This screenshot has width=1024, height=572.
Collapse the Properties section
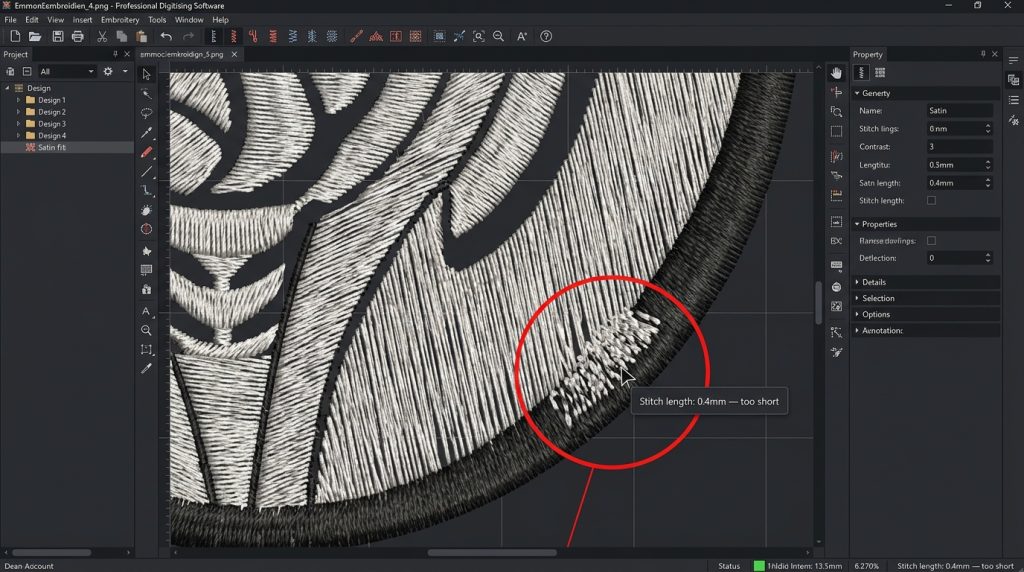857,224
